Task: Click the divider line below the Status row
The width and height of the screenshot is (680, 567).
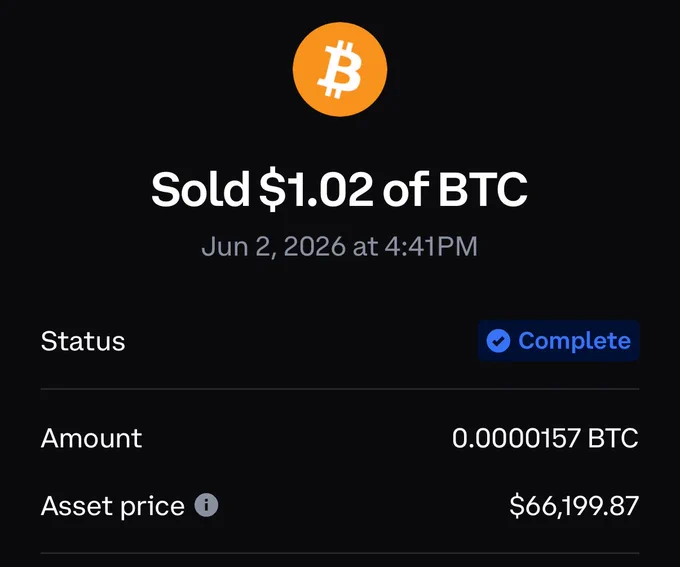Action: [340, 389]
